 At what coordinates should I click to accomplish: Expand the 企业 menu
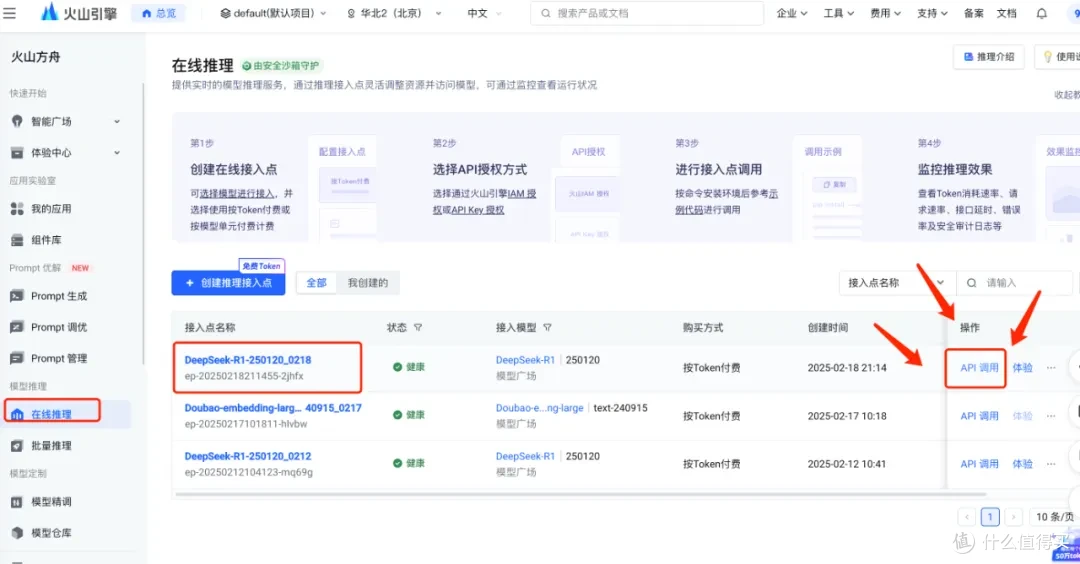coord(791,13)
